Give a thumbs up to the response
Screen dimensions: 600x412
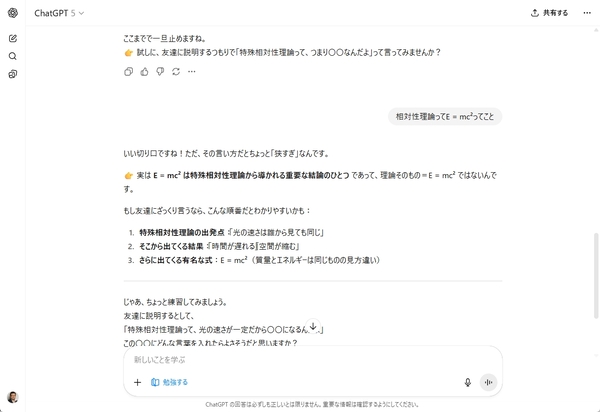pos(144,72)
